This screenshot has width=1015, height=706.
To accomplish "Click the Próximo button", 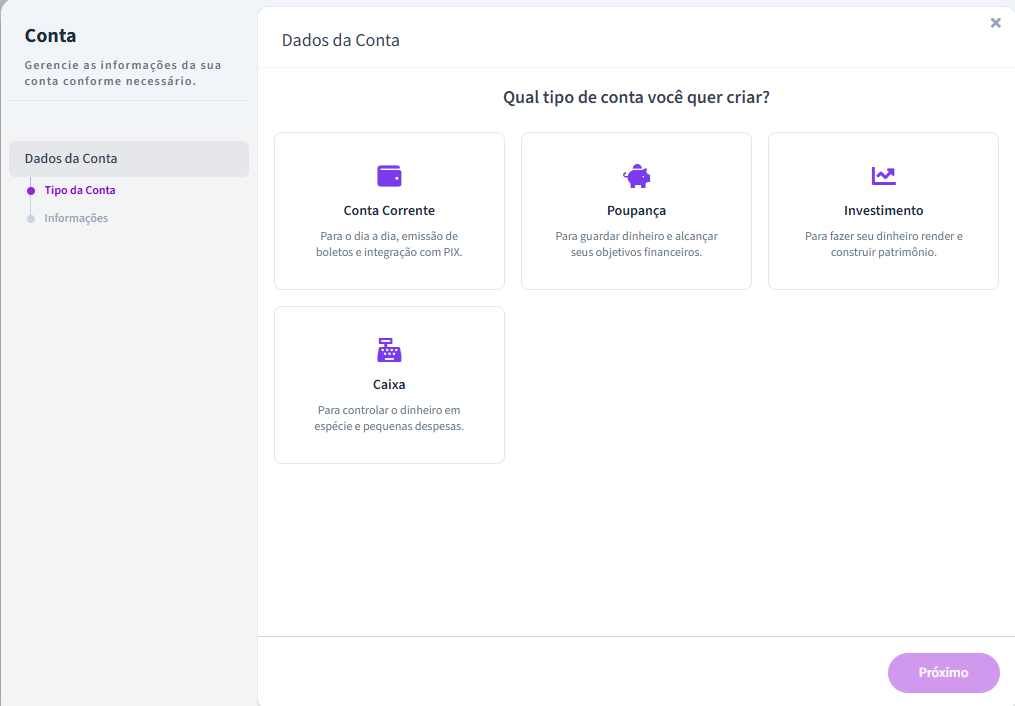I will 944,673.
